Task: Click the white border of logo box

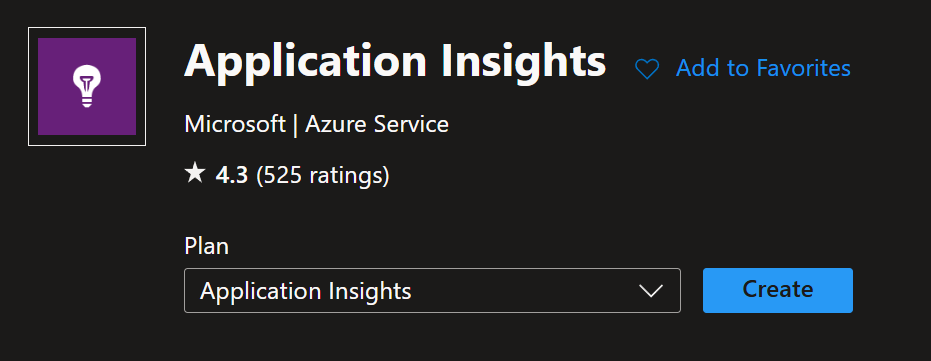Action: 87,28
